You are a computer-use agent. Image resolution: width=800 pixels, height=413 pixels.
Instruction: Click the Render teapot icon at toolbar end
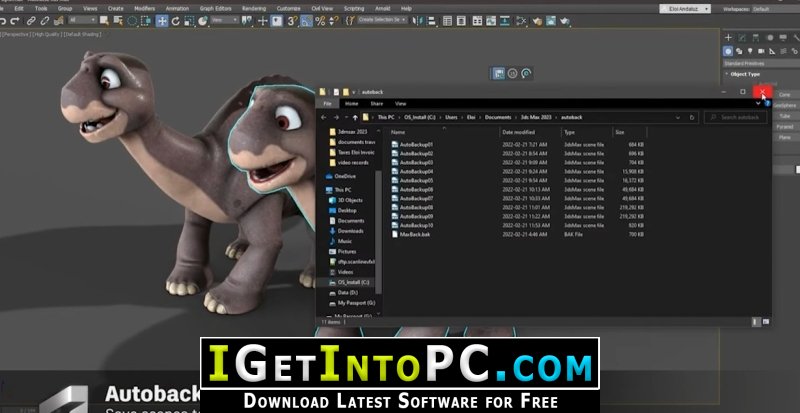tap(564, 21)
